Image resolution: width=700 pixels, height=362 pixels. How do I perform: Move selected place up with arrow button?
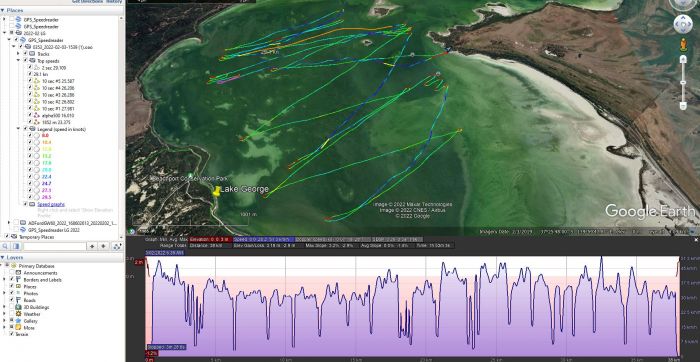coord(92,246)
